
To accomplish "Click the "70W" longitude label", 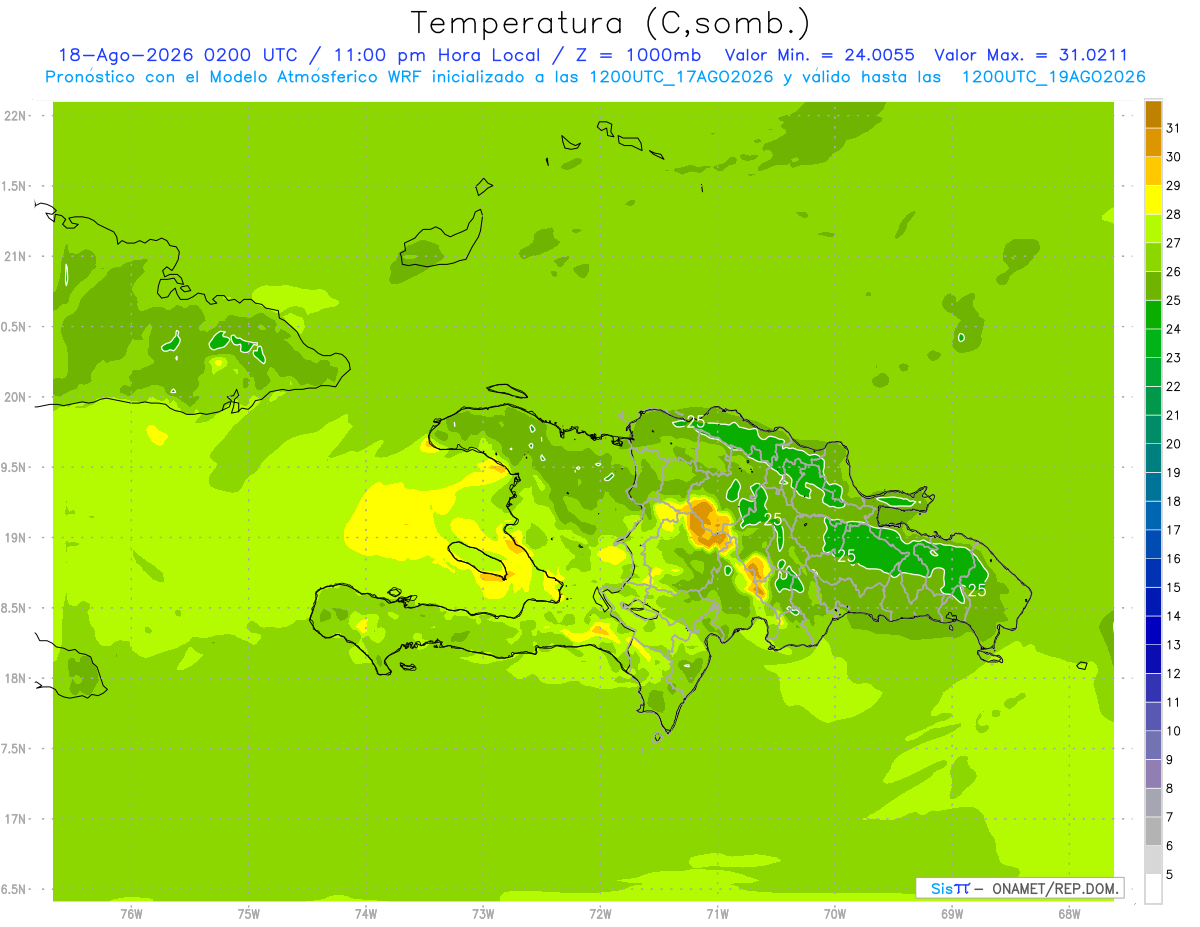I will [x=835, y=914].
